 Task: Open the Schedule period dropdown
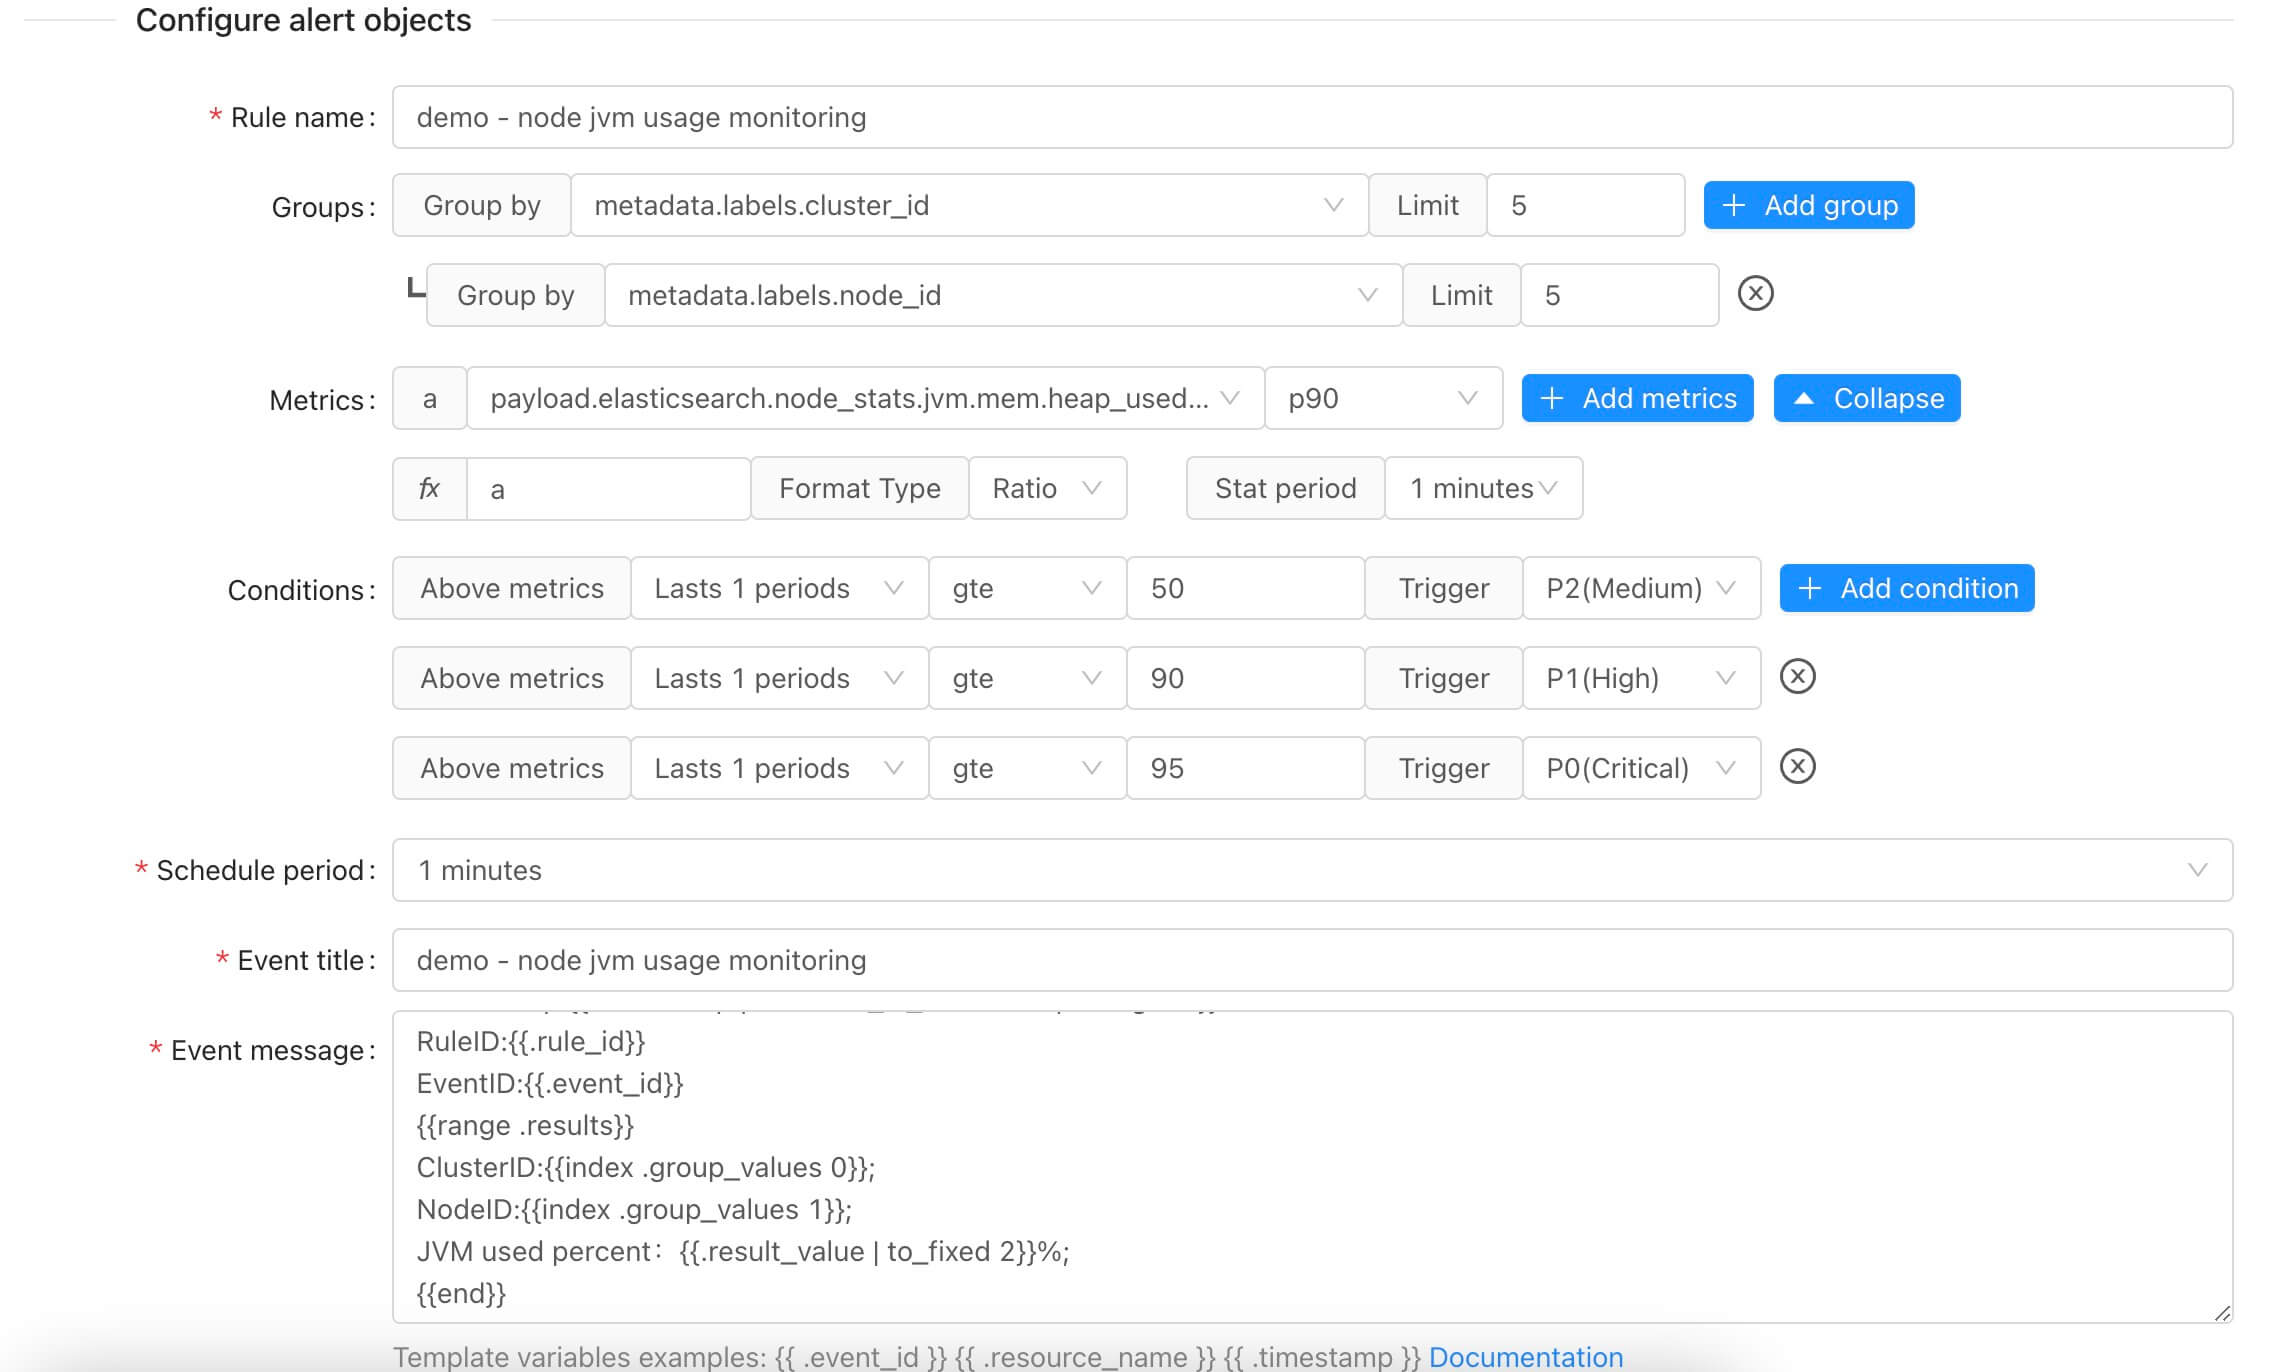tap(1311, 870)
